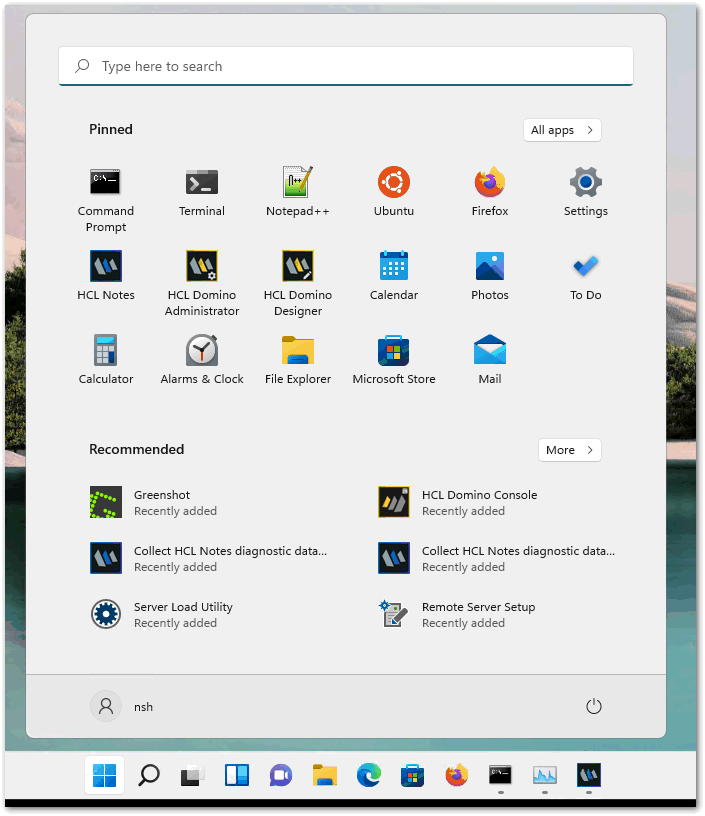
Task: Switch to Command Prompt on taskbar
Action: (x=501, y=775)
